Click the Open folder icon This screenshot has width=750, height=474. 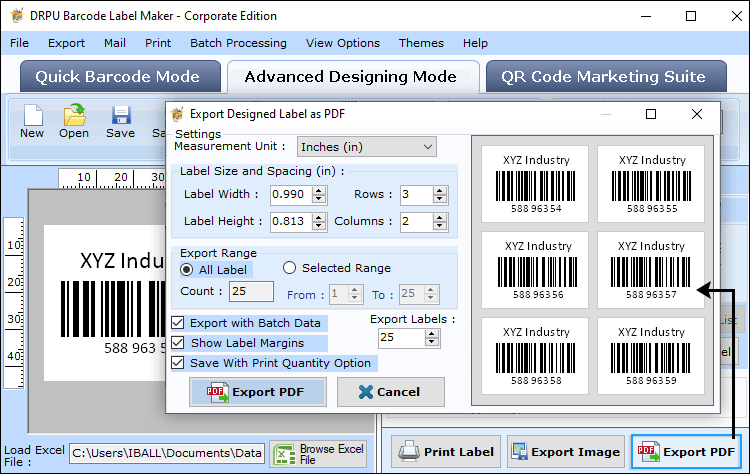pyautogui.click(x=74, y=115)
